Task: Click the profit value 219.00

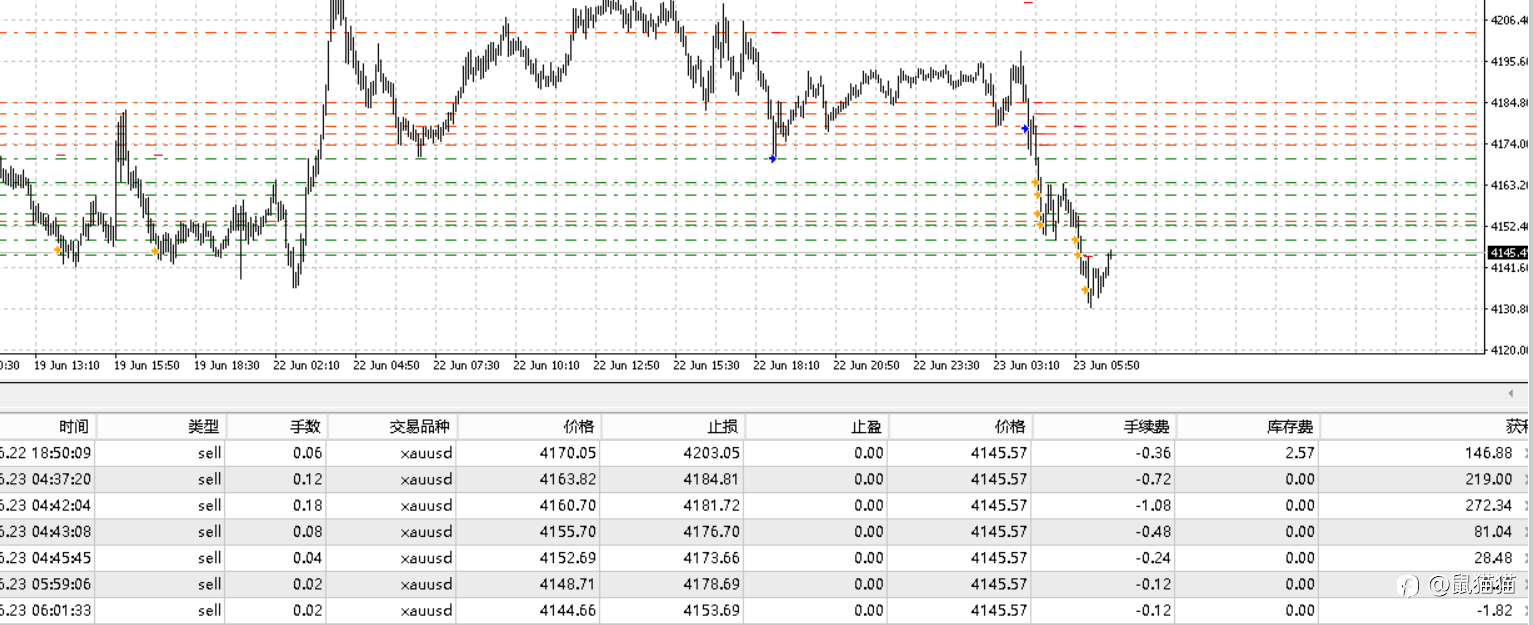Action: click(x=1489, y=479)
